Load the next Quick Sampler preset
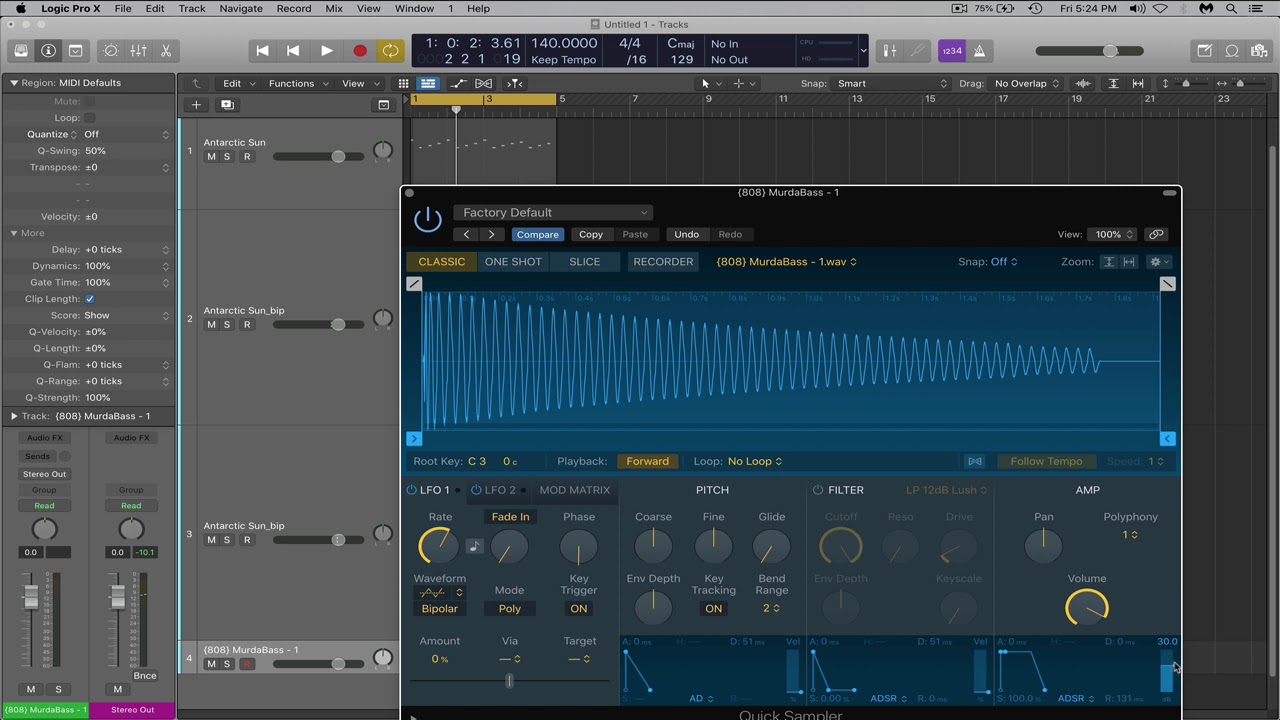The width and height of the screenshot is (1280, 720). click(491, 234)
